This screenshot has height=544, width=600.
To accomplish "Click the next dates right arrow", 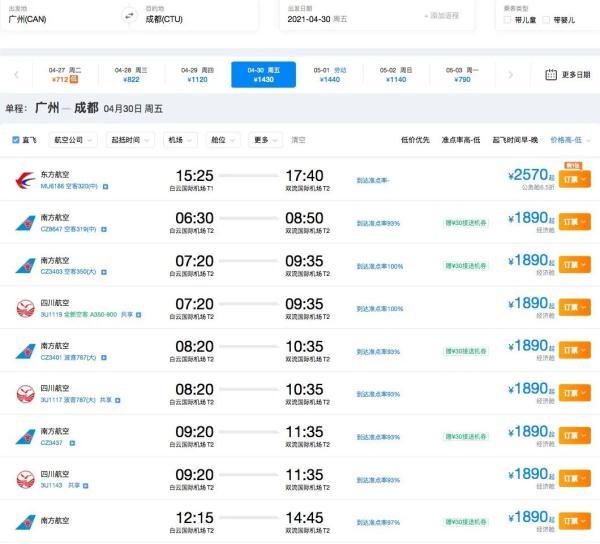I will pyautogui.click(x=511, y=75).
